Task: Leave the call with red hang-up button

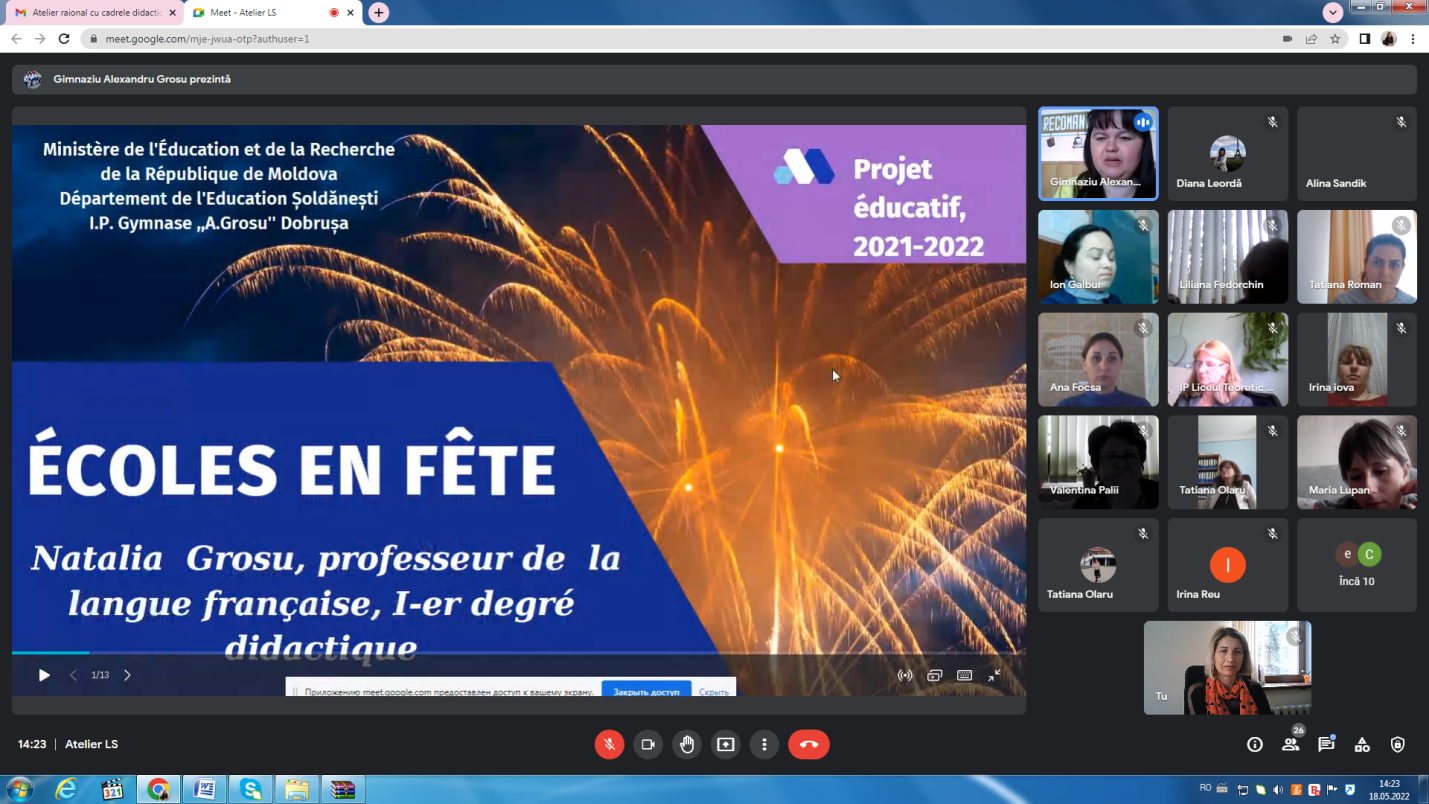Action: [x=809, y=744]
